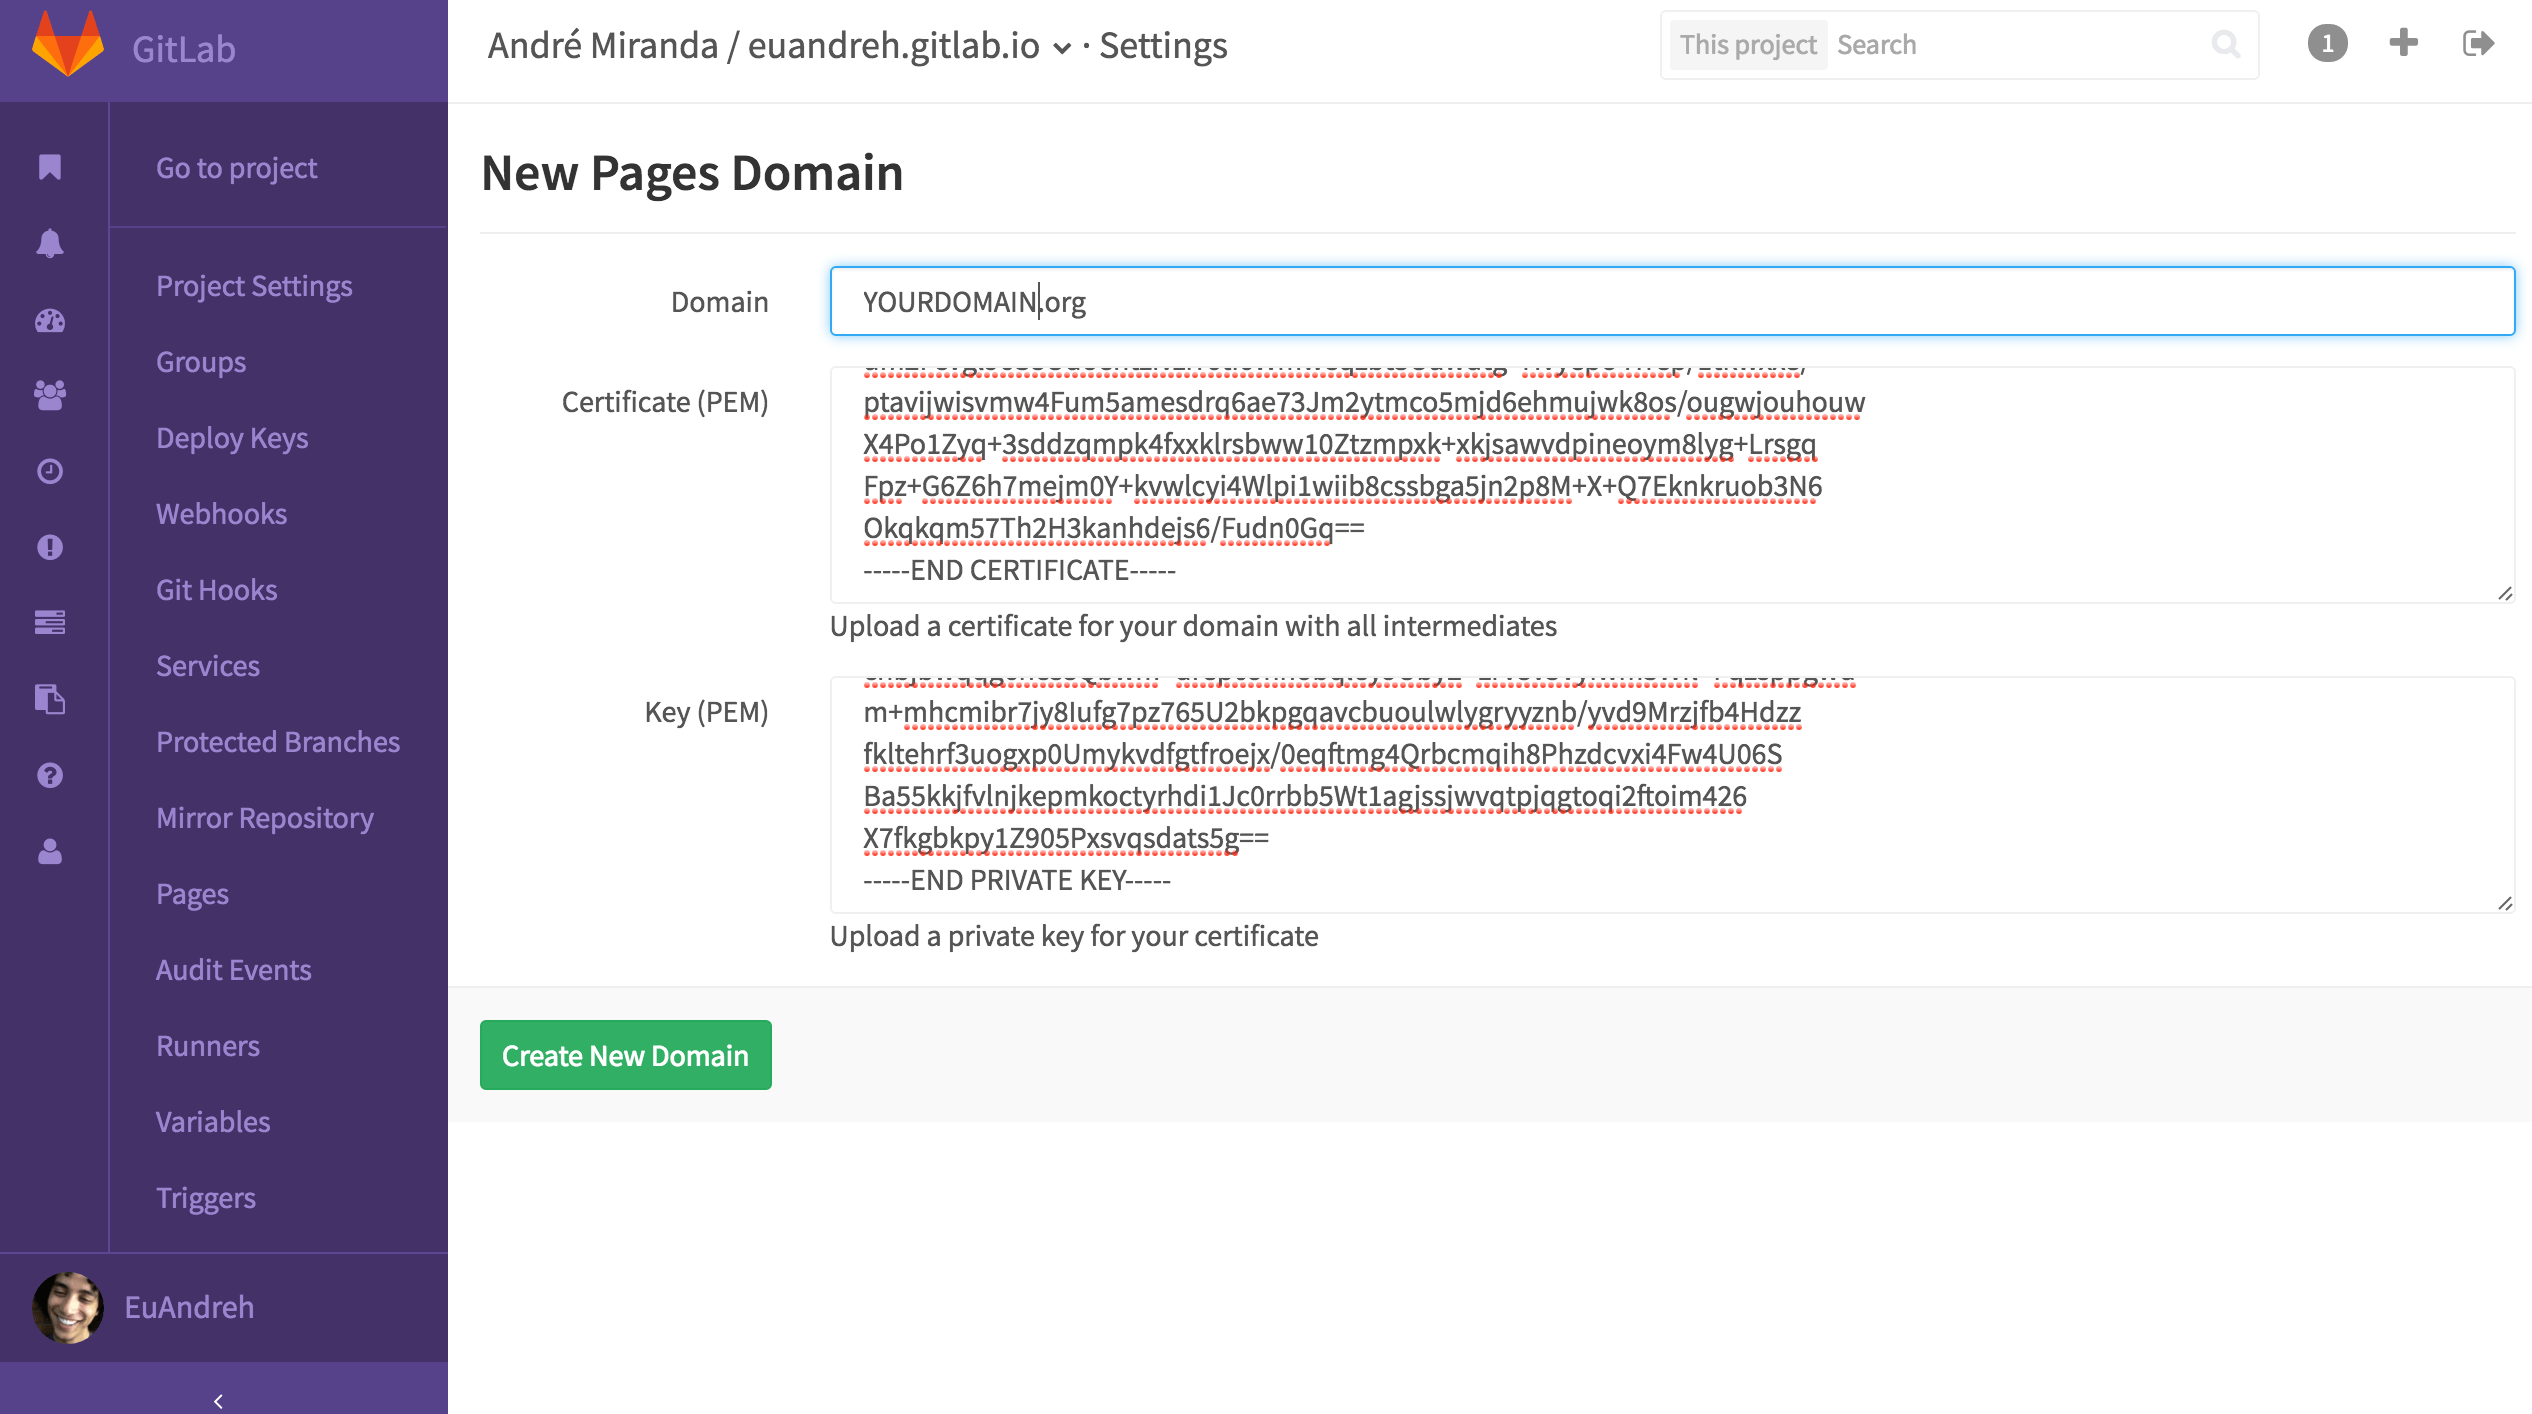This screenshot has height=1414, width=2532.
Task: Open Deploy Keys settings
Action: (232, 437)
